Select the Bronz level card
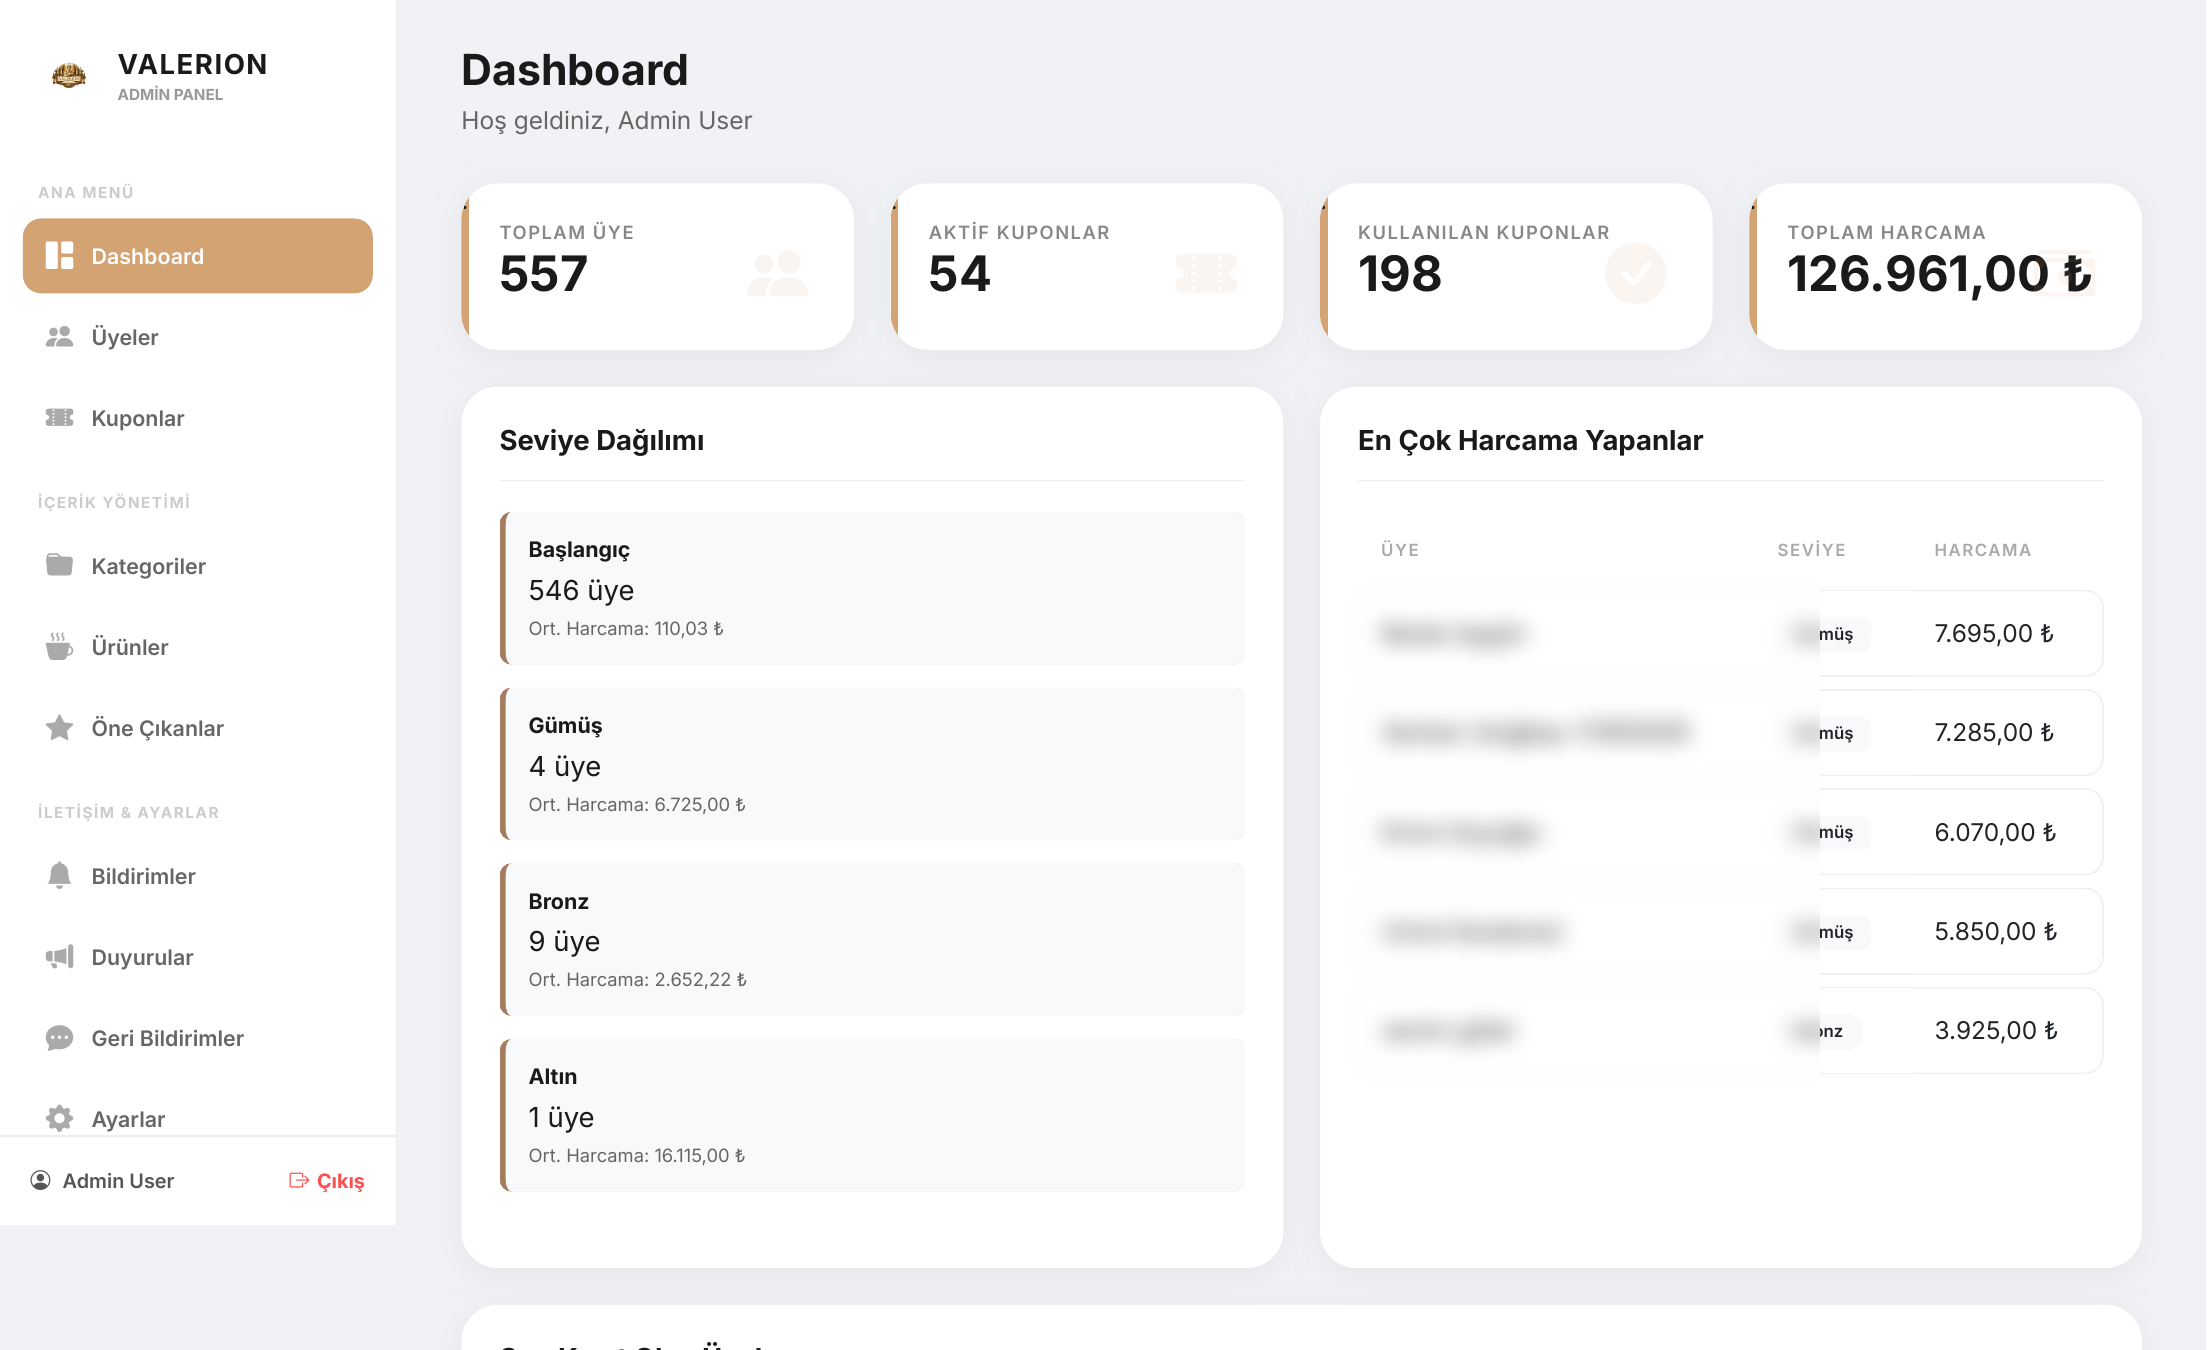The height and width of the screenshot is (1350, 2207). click(x=872, y=939)
